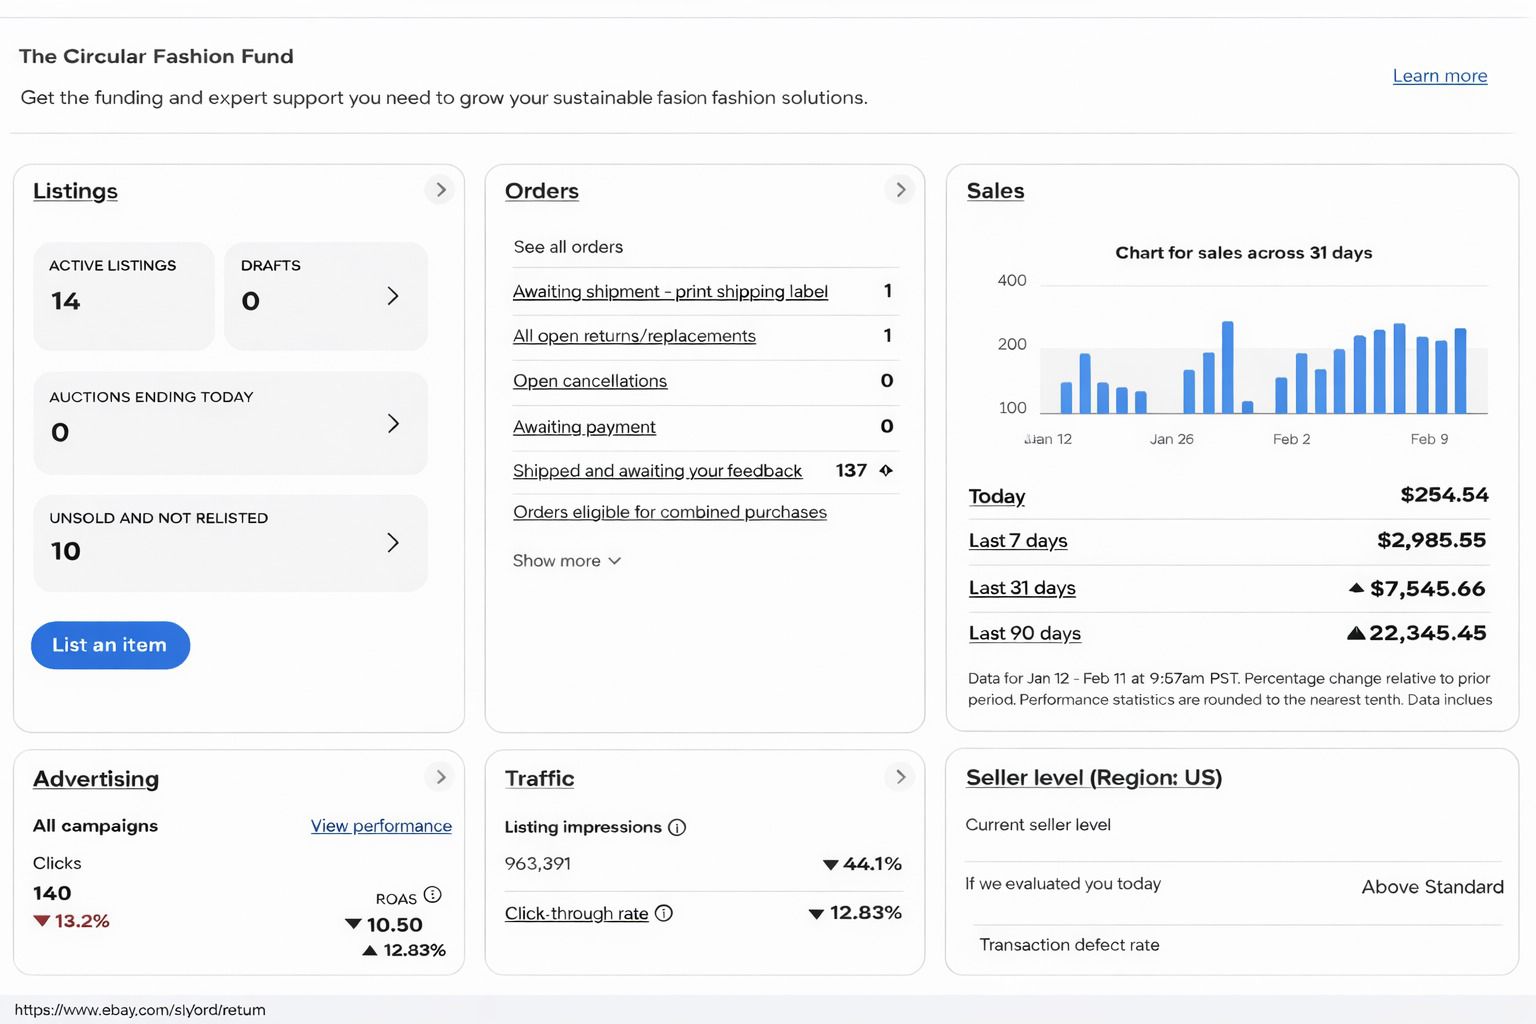The image size is (1536, 1024).
Task: Click Click-through rate info icon
Action: pyautogui.click(x=664, y=913)
